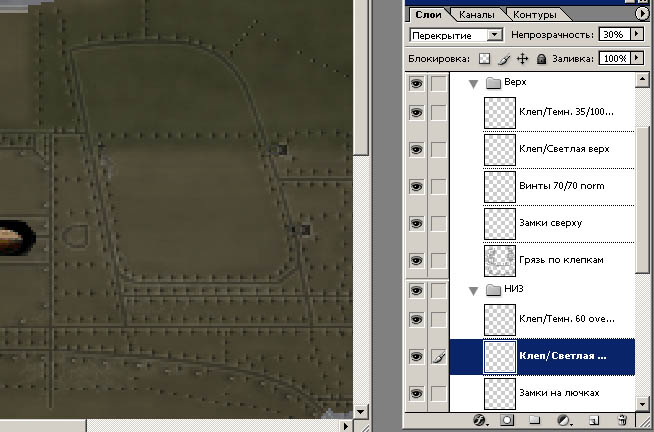Toggle link box beside Клеп/Светлая верх layer

(x=438, y=149)
